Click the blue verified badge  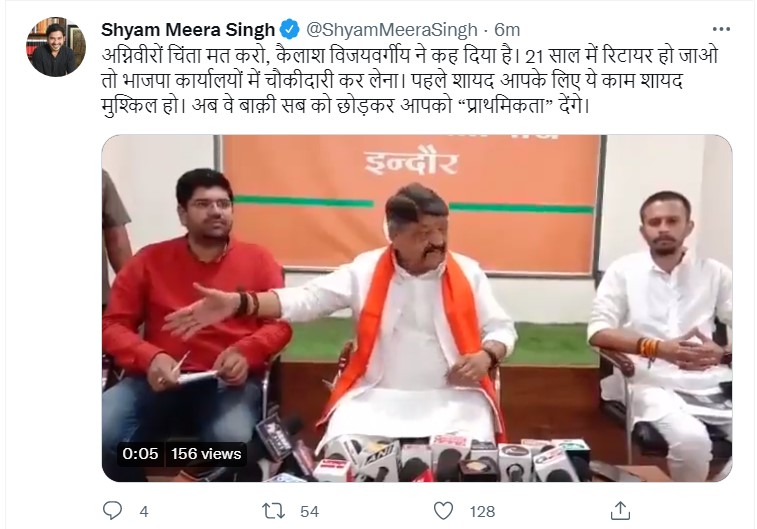290,30
